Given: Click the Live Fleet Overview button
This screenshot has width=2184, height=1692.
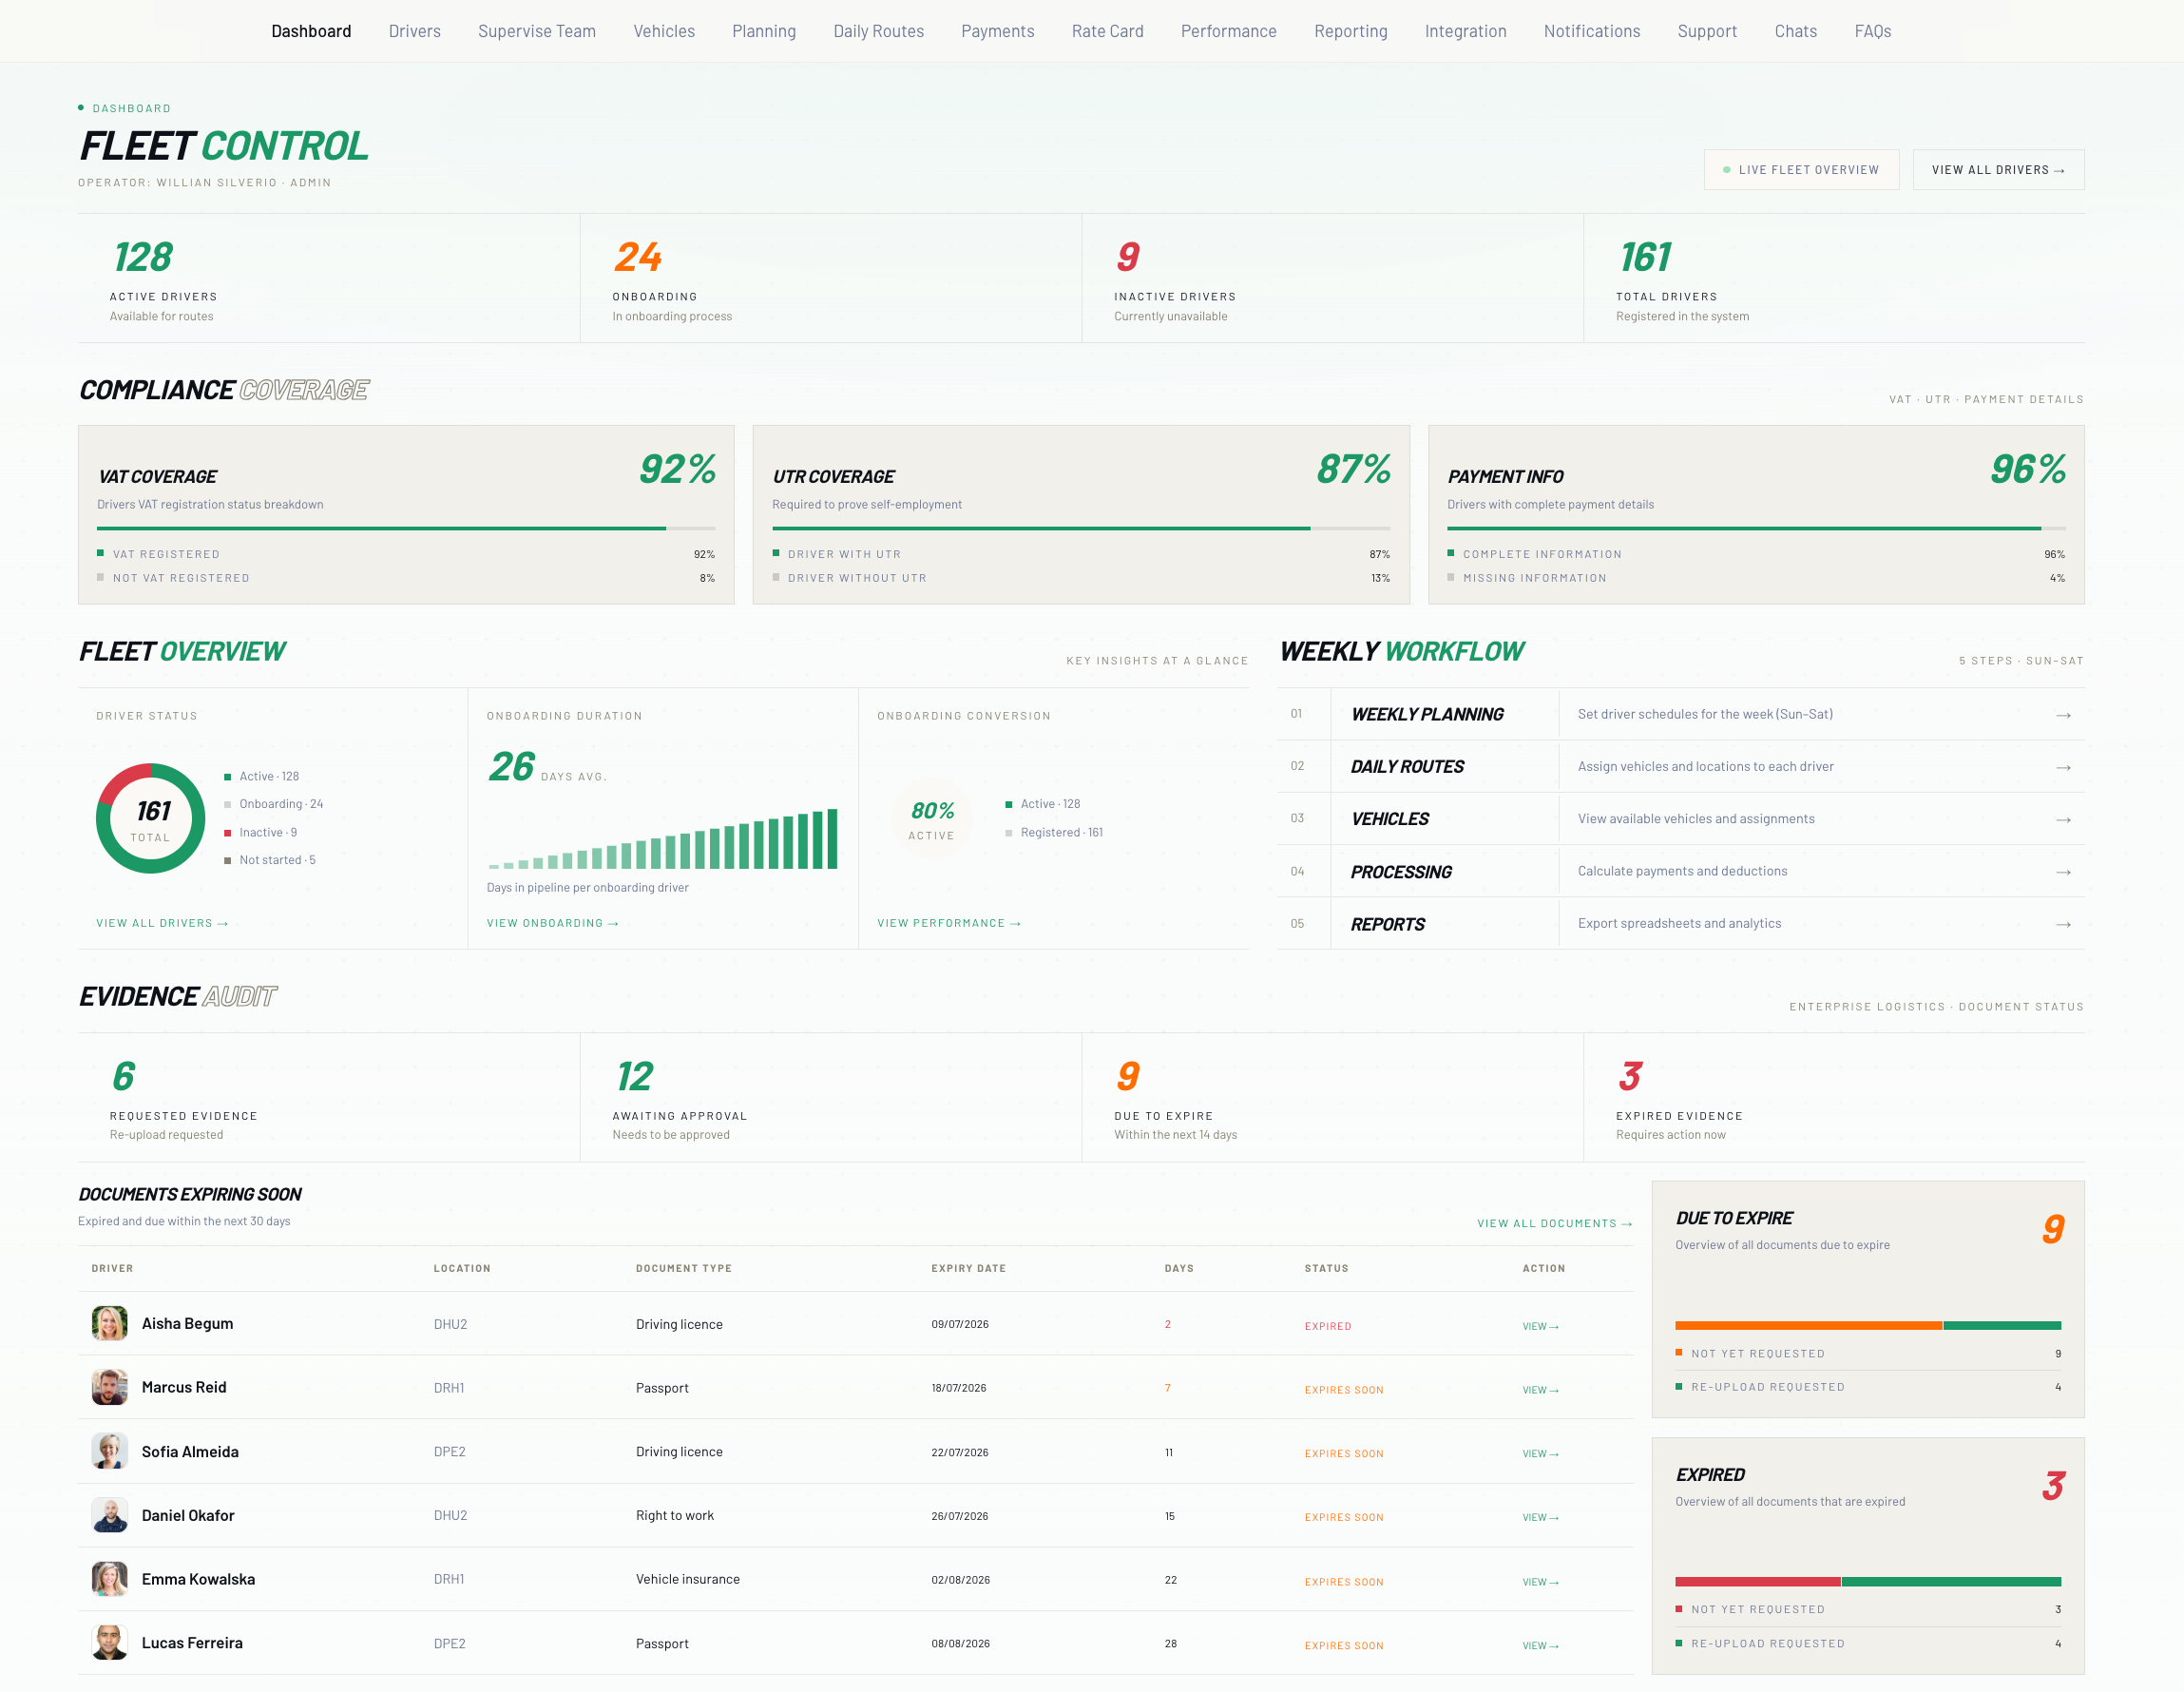Looking at the screenshot, I should click(1800, 170).
